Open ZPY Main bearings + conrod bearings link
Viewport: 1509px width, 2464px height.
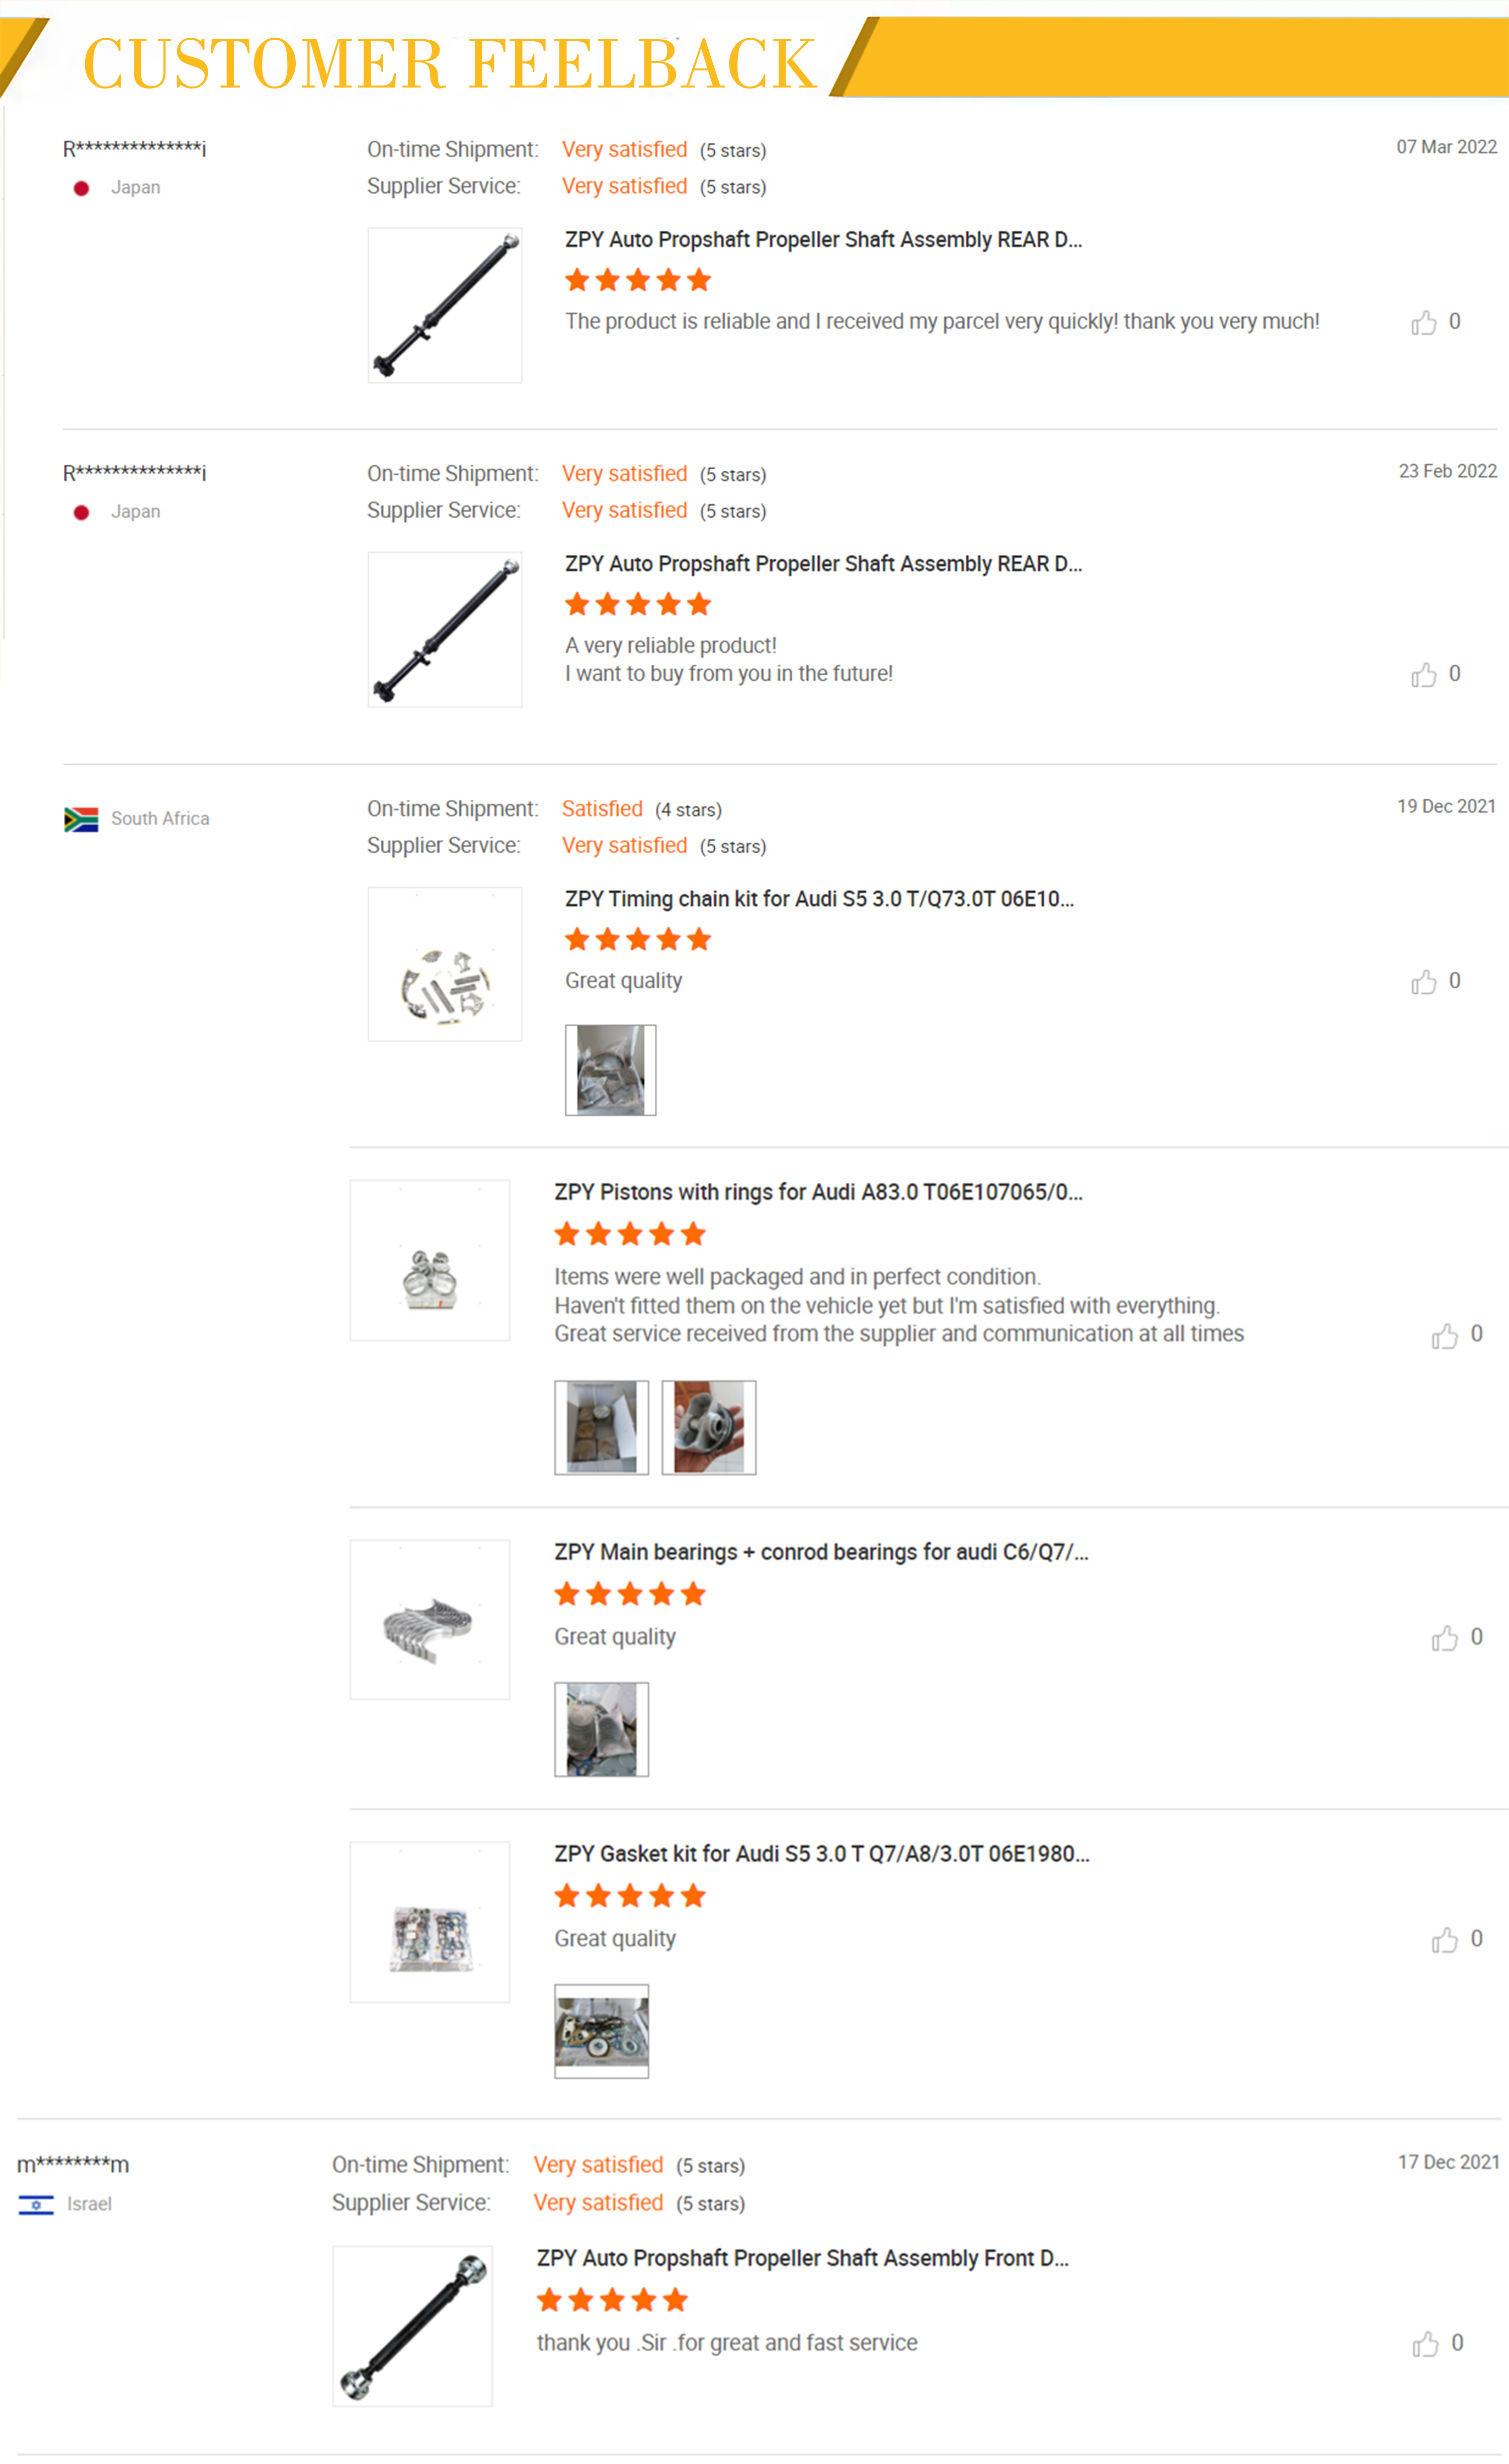(x=821, y=1552)
